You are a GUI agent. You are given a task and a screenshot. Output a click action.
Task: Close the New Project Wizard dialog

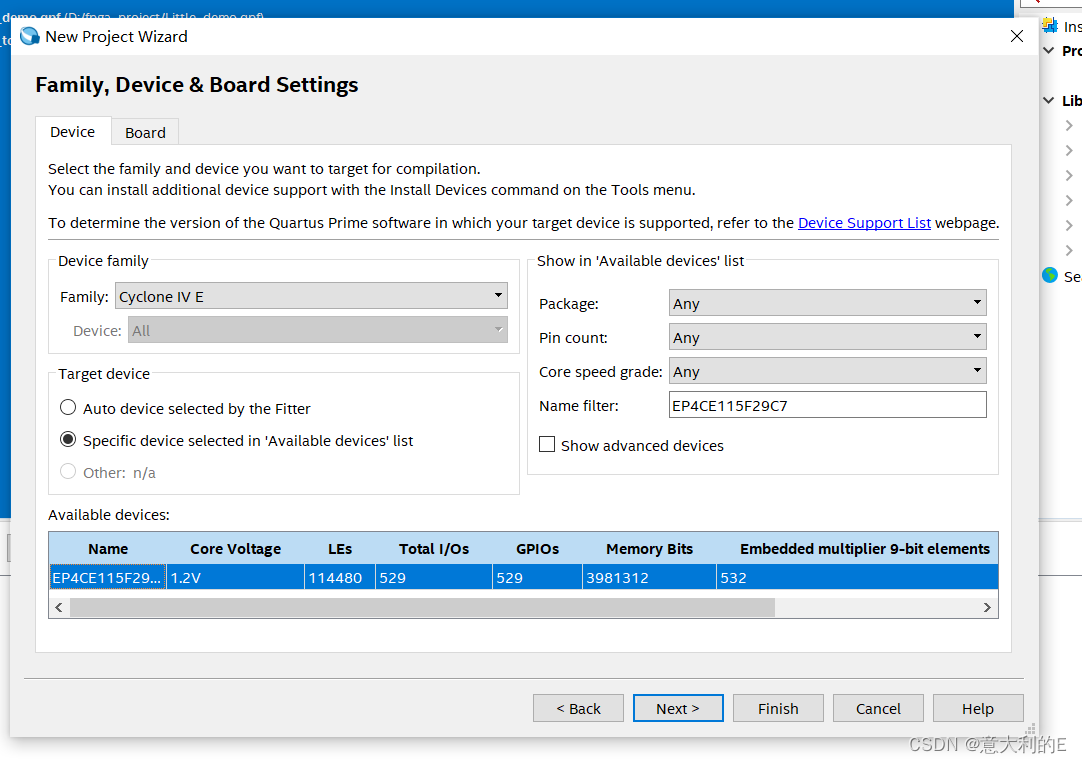point(1017,37)
